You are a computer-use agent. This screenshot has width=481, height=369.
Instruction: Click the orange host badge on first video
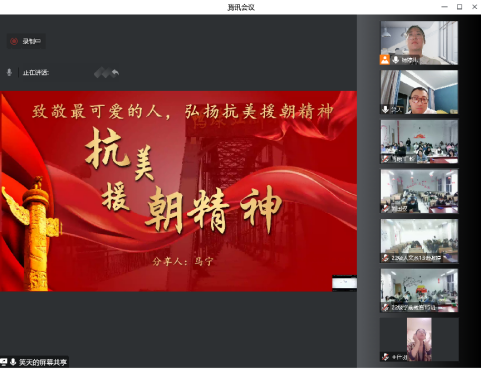click(x=385, y=60)
